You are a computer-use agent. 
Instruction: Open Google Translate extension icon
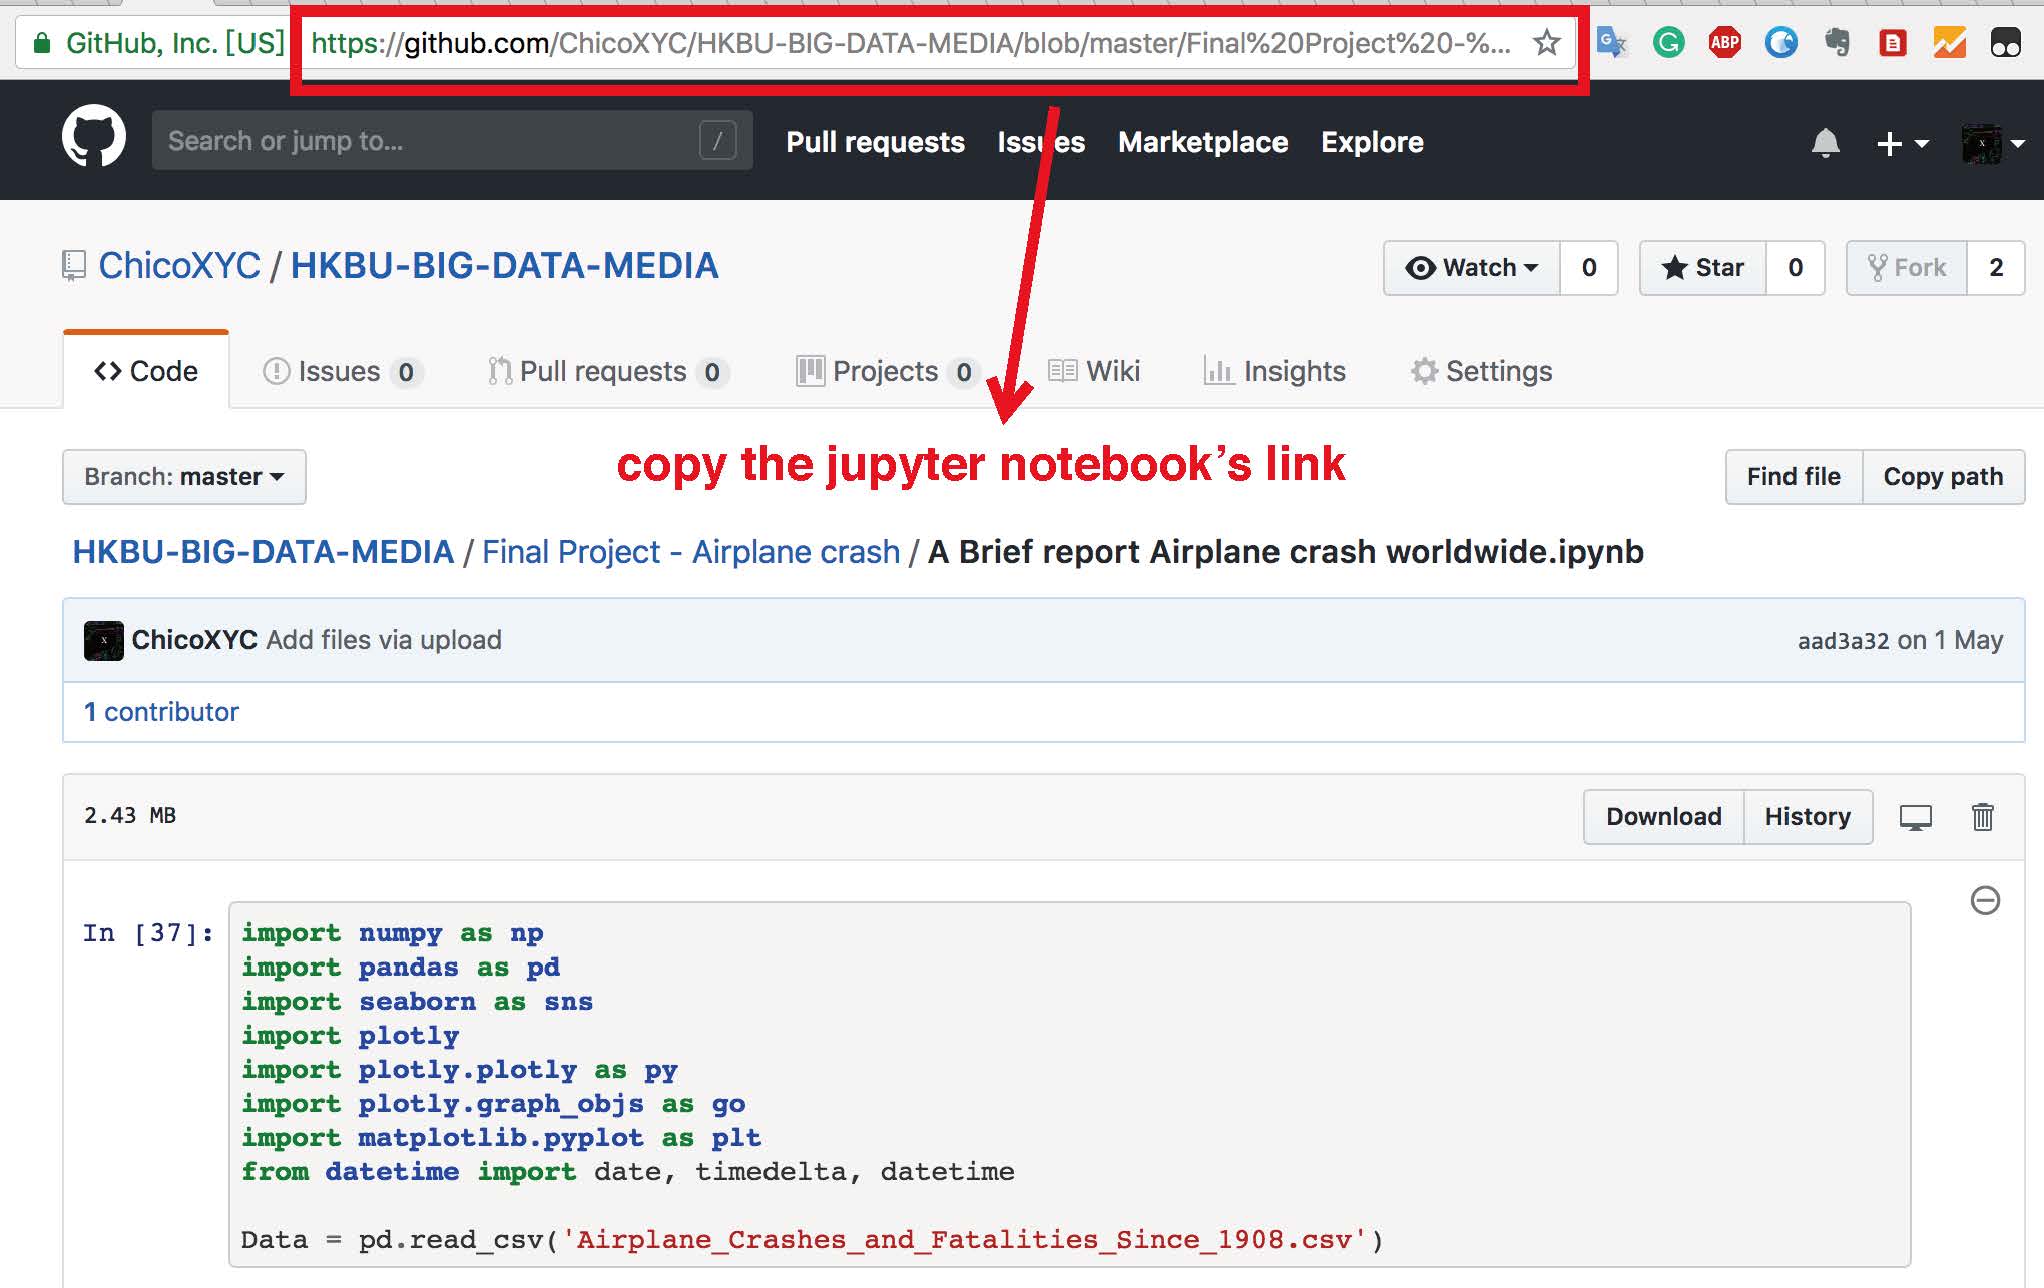tap(1611, 43)
